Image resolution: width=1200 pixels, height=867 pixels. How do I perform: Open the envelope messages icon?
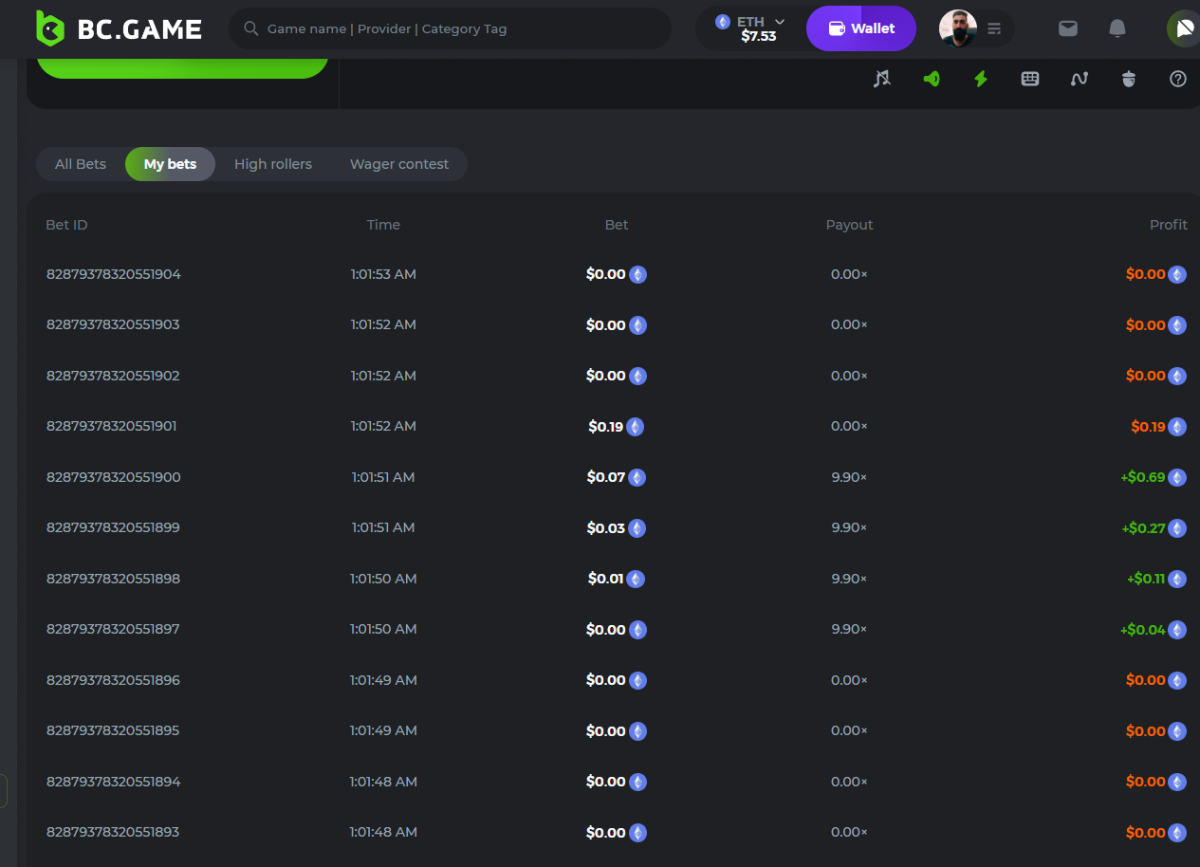[x=1068, y=29]
